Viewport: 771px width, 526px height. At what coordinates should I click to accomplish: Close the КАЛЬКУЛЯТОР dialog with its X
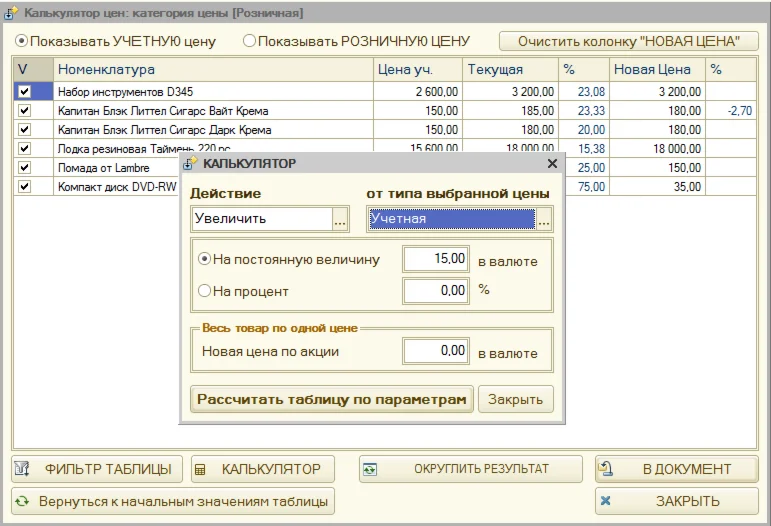[552, 163]
